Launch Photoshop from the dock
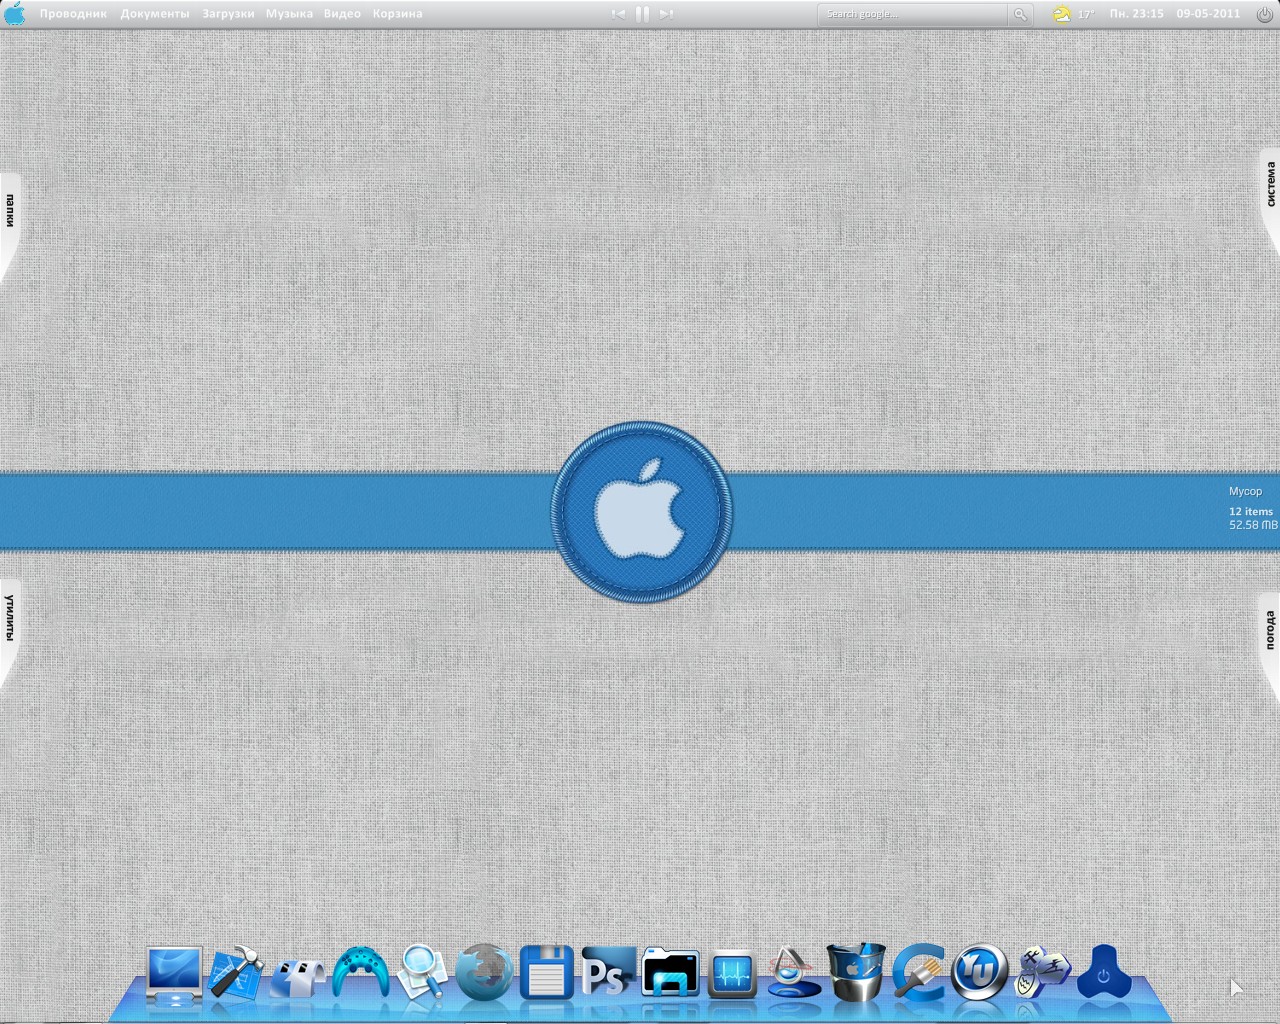The height and width of the screenshot is (1024, 1280). pos(608,972)
